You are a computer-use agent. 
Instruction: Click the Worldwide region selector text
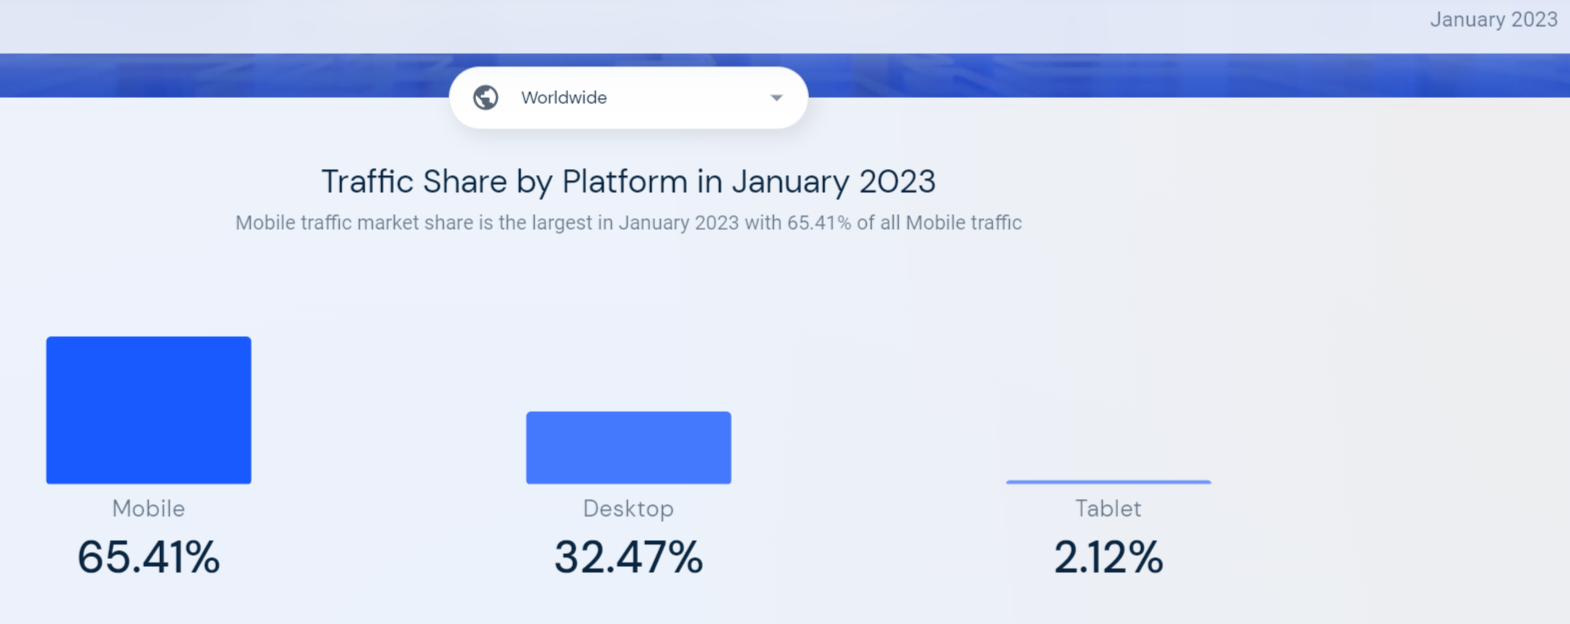point(564,98)
